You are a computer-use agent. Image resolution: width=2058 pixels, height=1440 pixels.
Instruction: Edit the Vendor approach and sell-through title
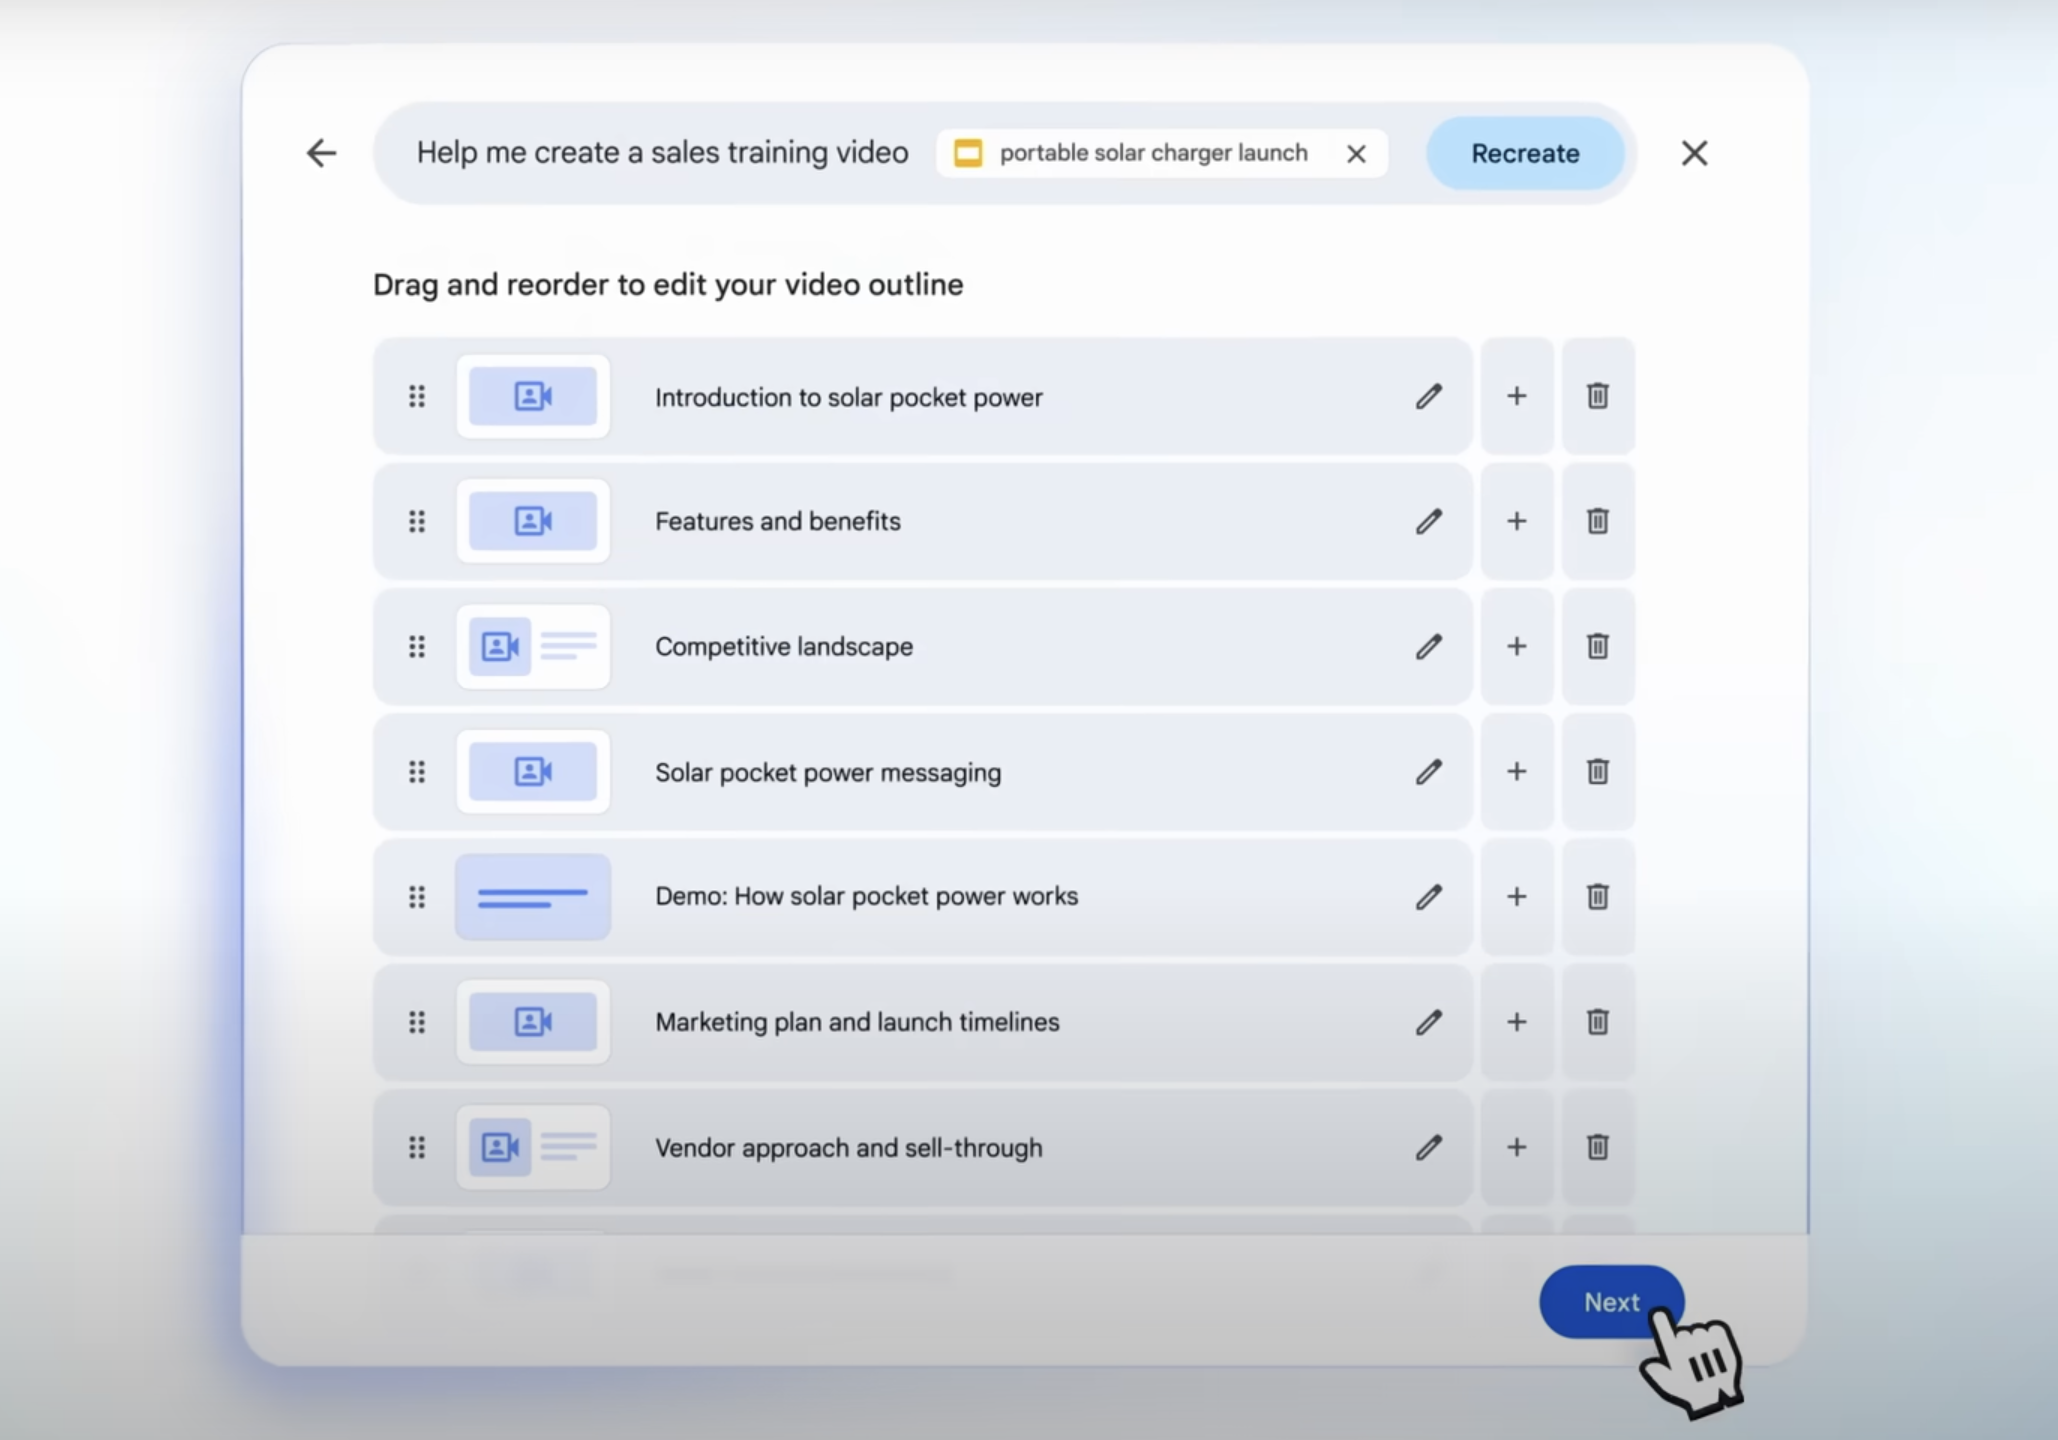[1428, 1147]
